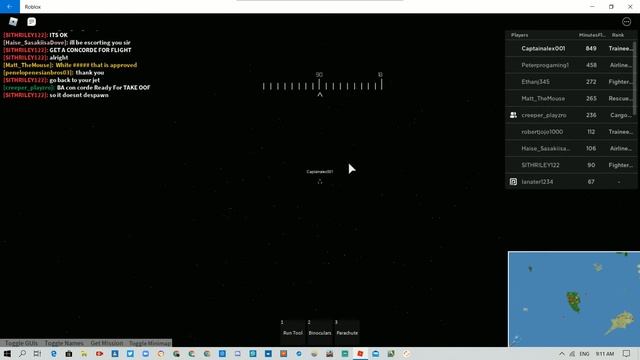
Task: Click creeper_playzro chat message about Concorde
Action: click(x=77, y=88)
